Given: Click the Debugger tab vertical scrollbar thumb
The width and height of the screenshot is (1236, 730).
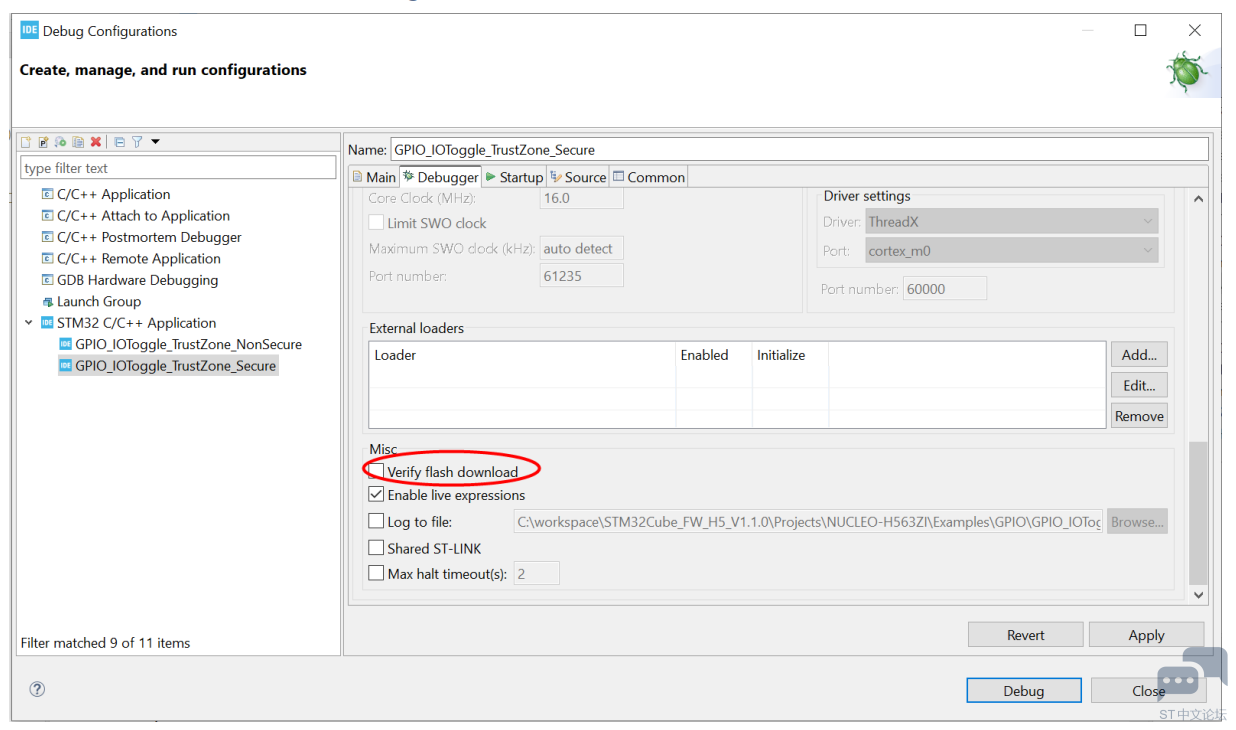Looking at the screenshot, I should (x=1198, y=513).
